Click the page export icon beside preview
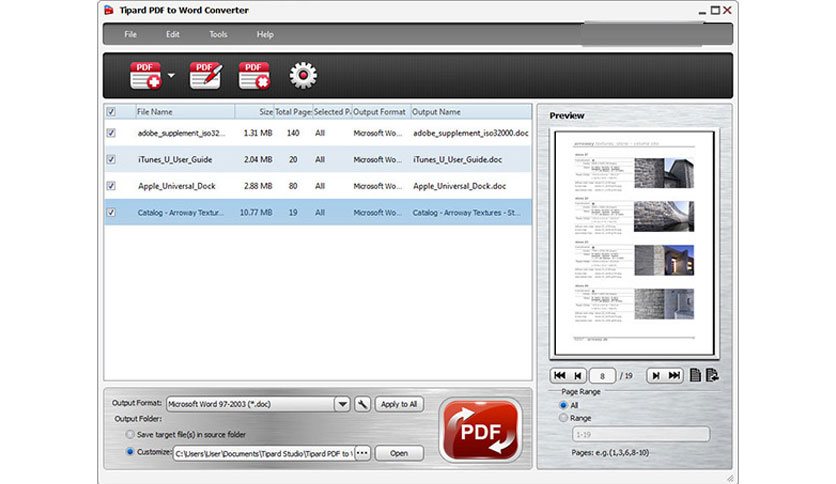This screenshot has width=836, height=484. pos(712,375)
